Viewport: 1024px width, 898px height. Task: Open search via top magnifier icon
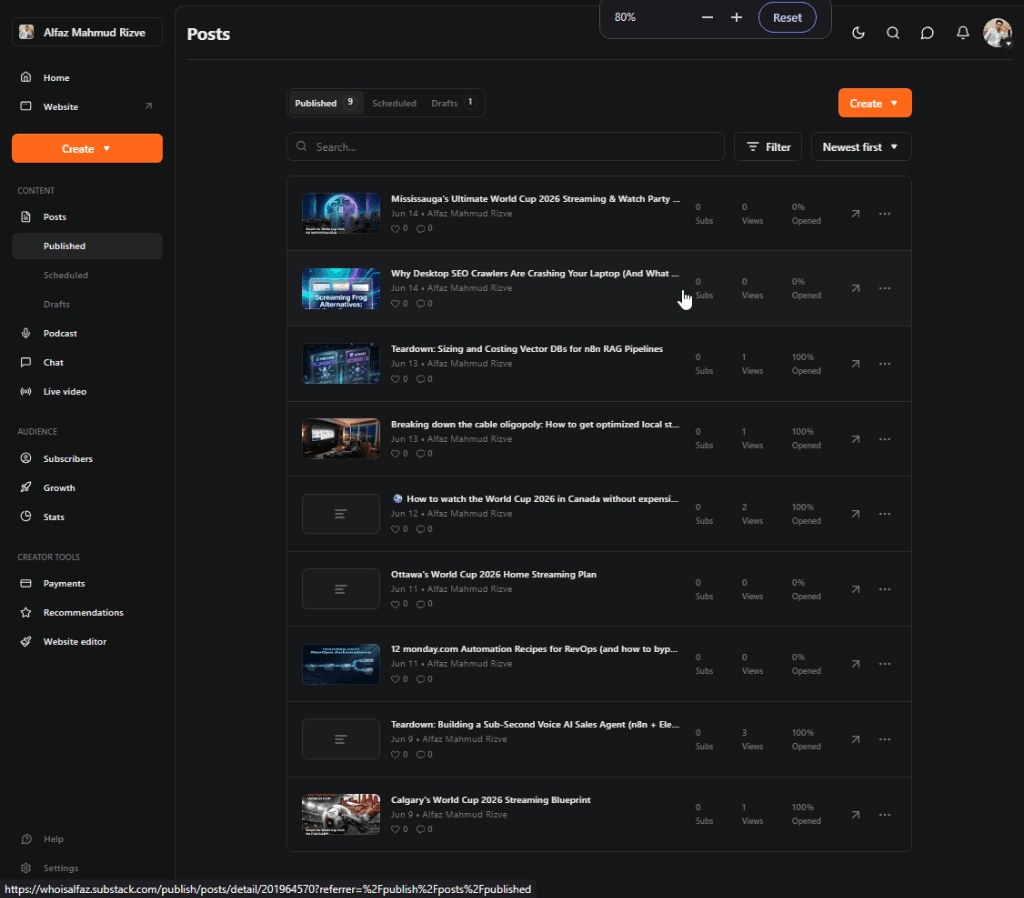click(x=893, y=33)
